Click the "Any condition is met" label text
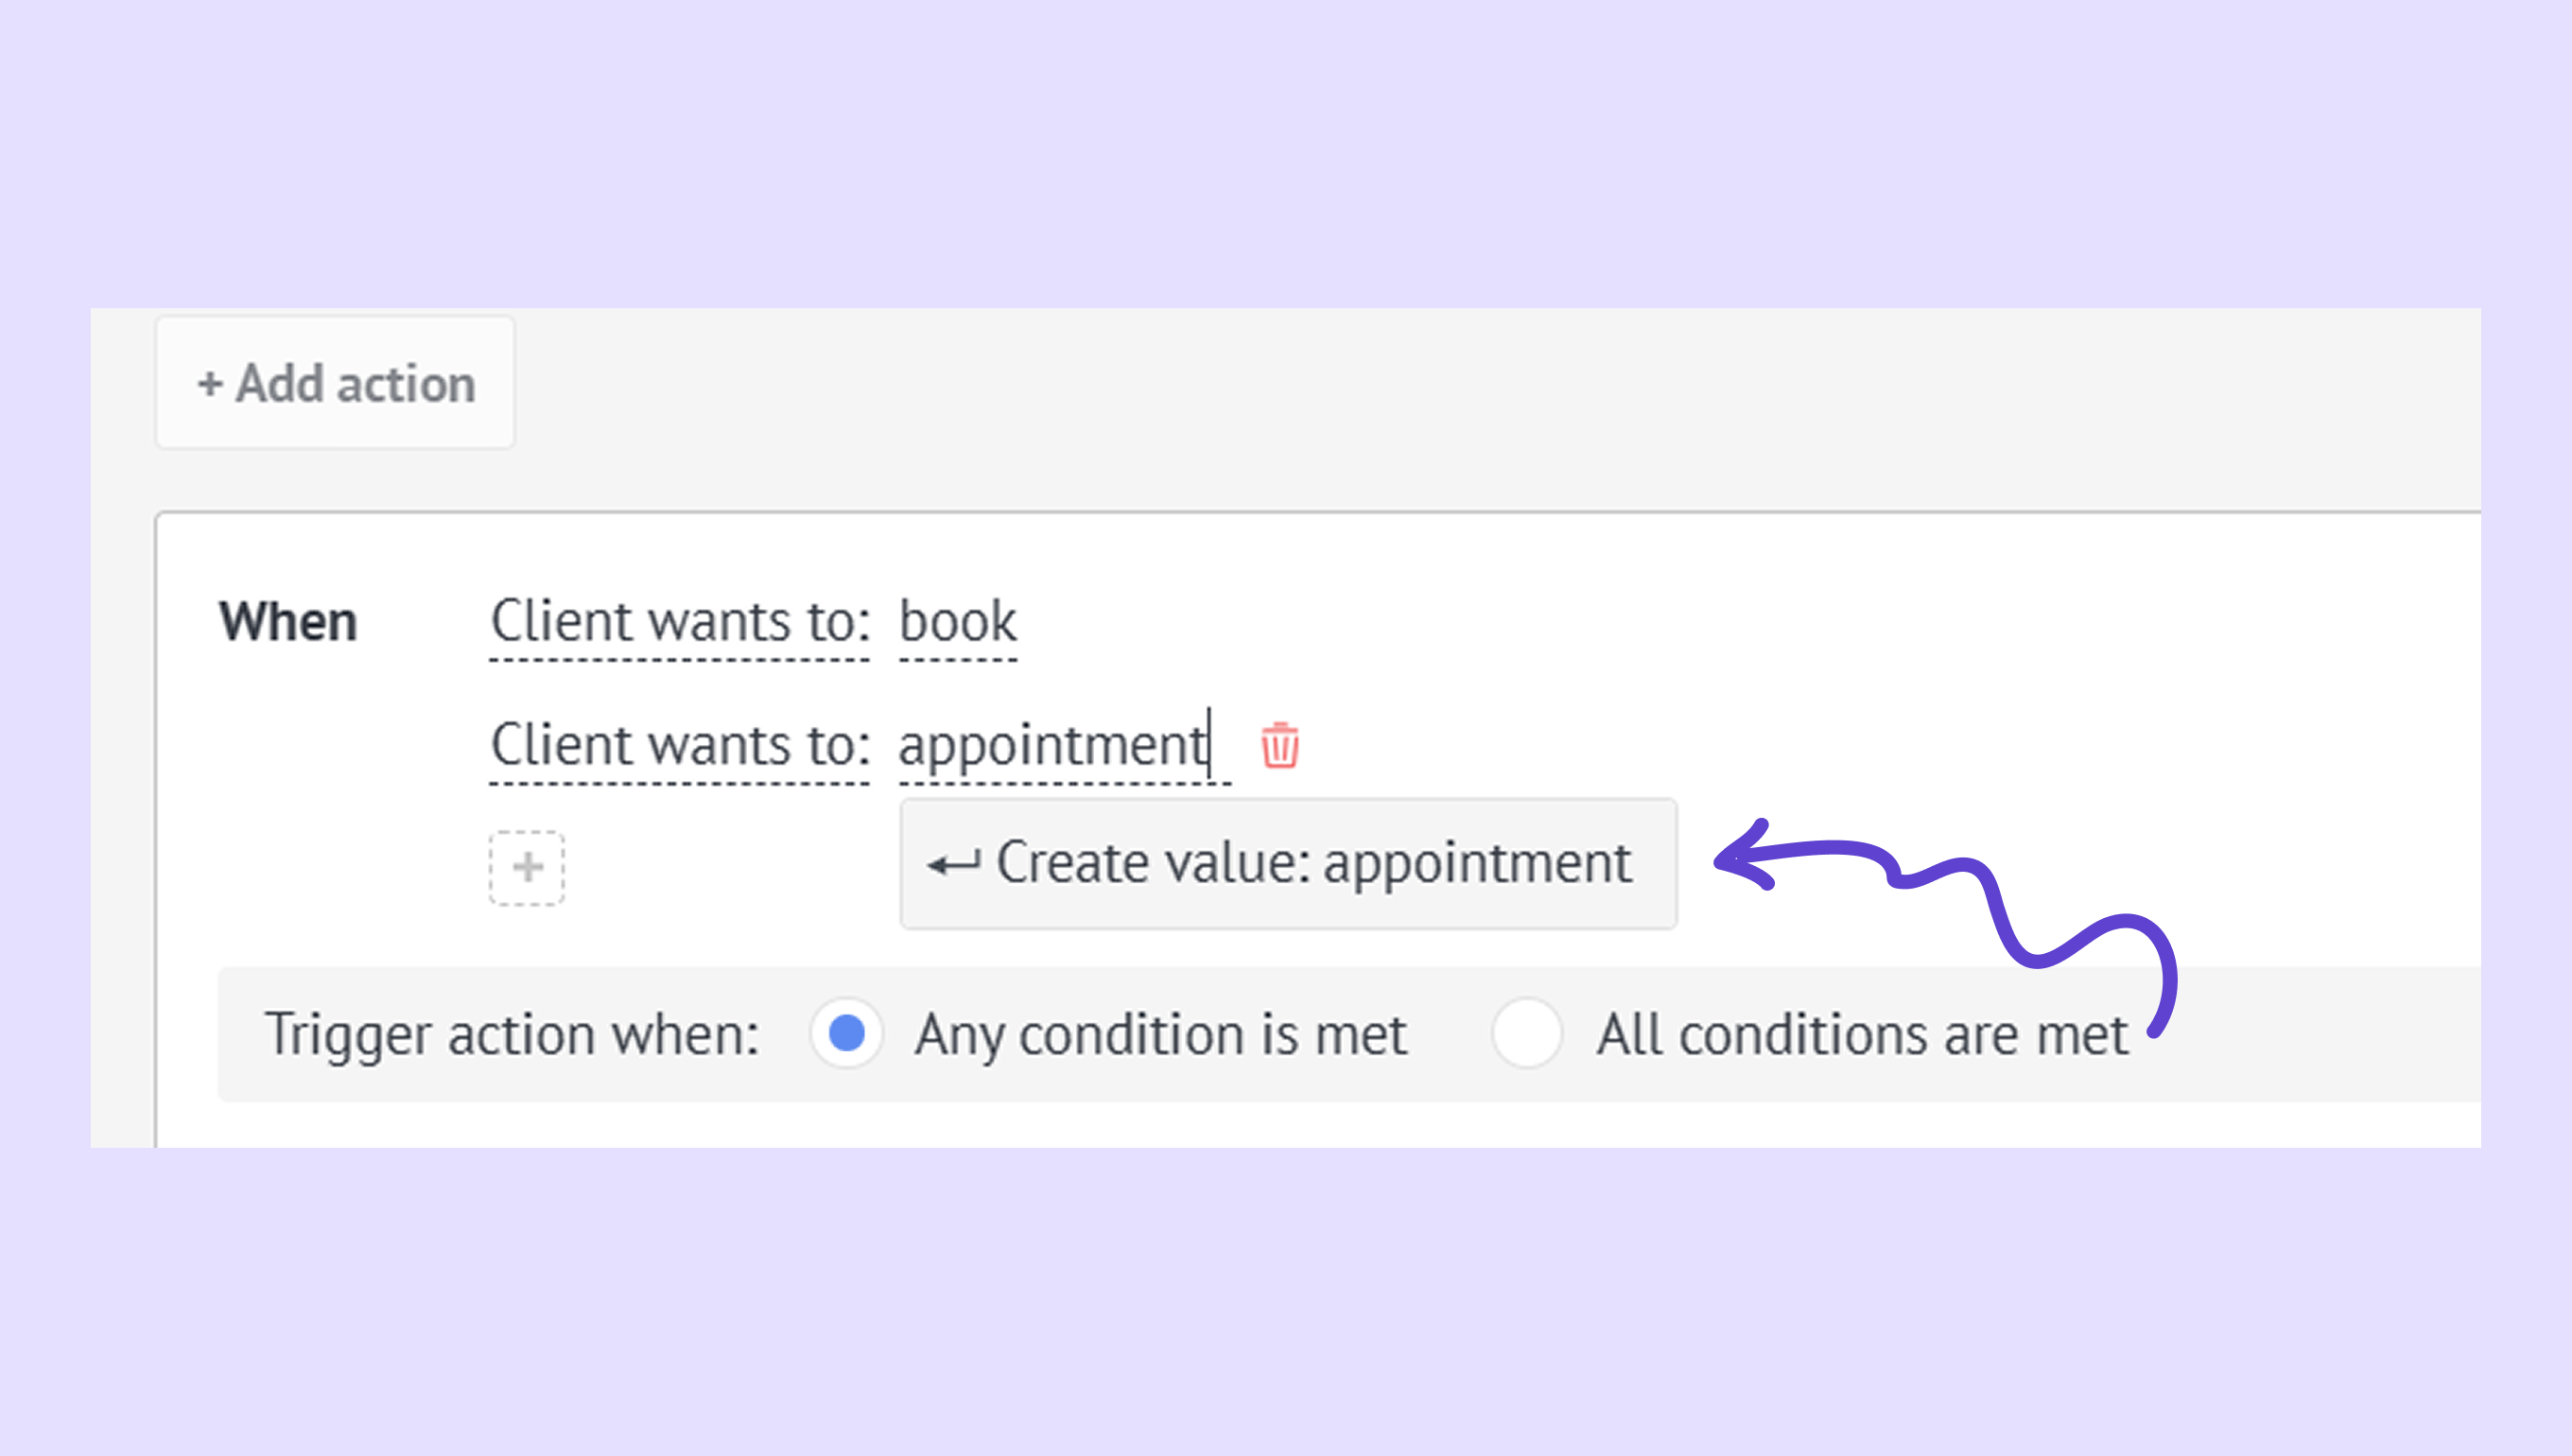This screenshot has height=1456, width=2572. pos(1160,1035)
